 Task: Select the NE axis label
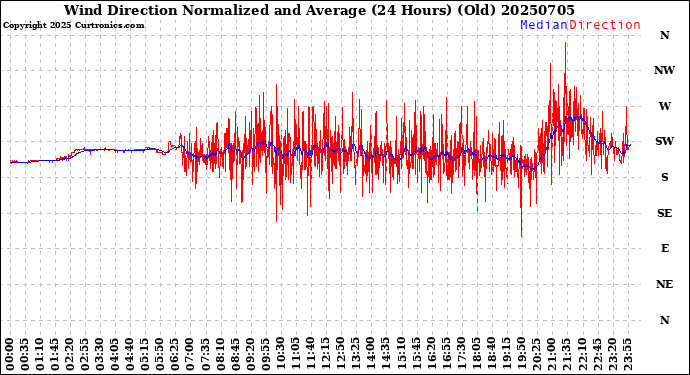click(664, 284)
